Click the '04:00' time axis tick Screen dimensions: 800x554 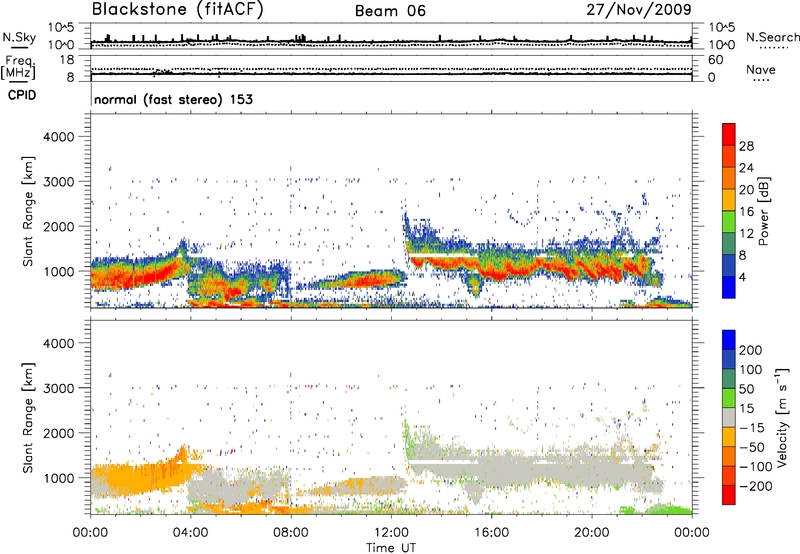click(x=191, y=533)
